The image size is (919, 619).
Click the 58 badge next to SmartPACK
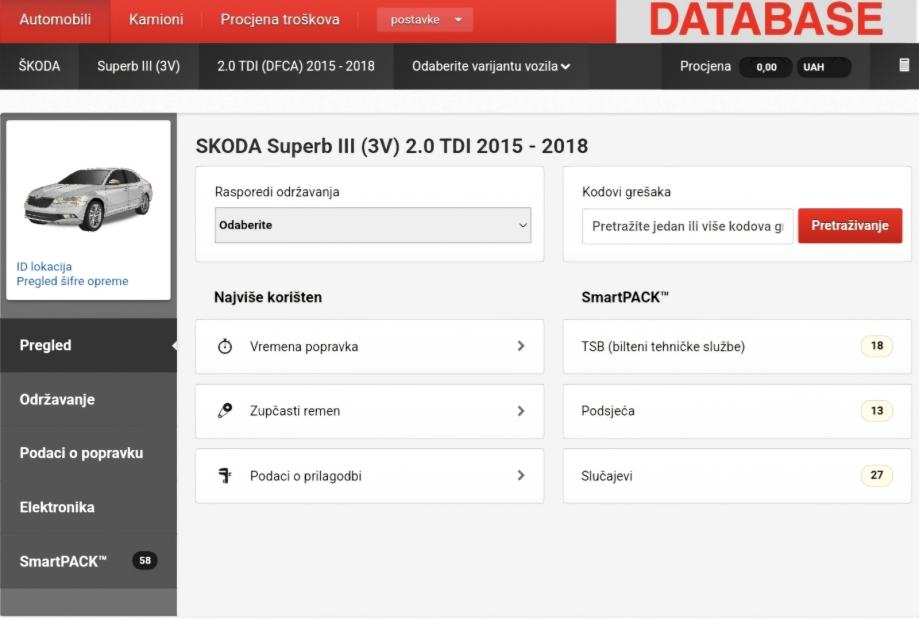point(145,560)
